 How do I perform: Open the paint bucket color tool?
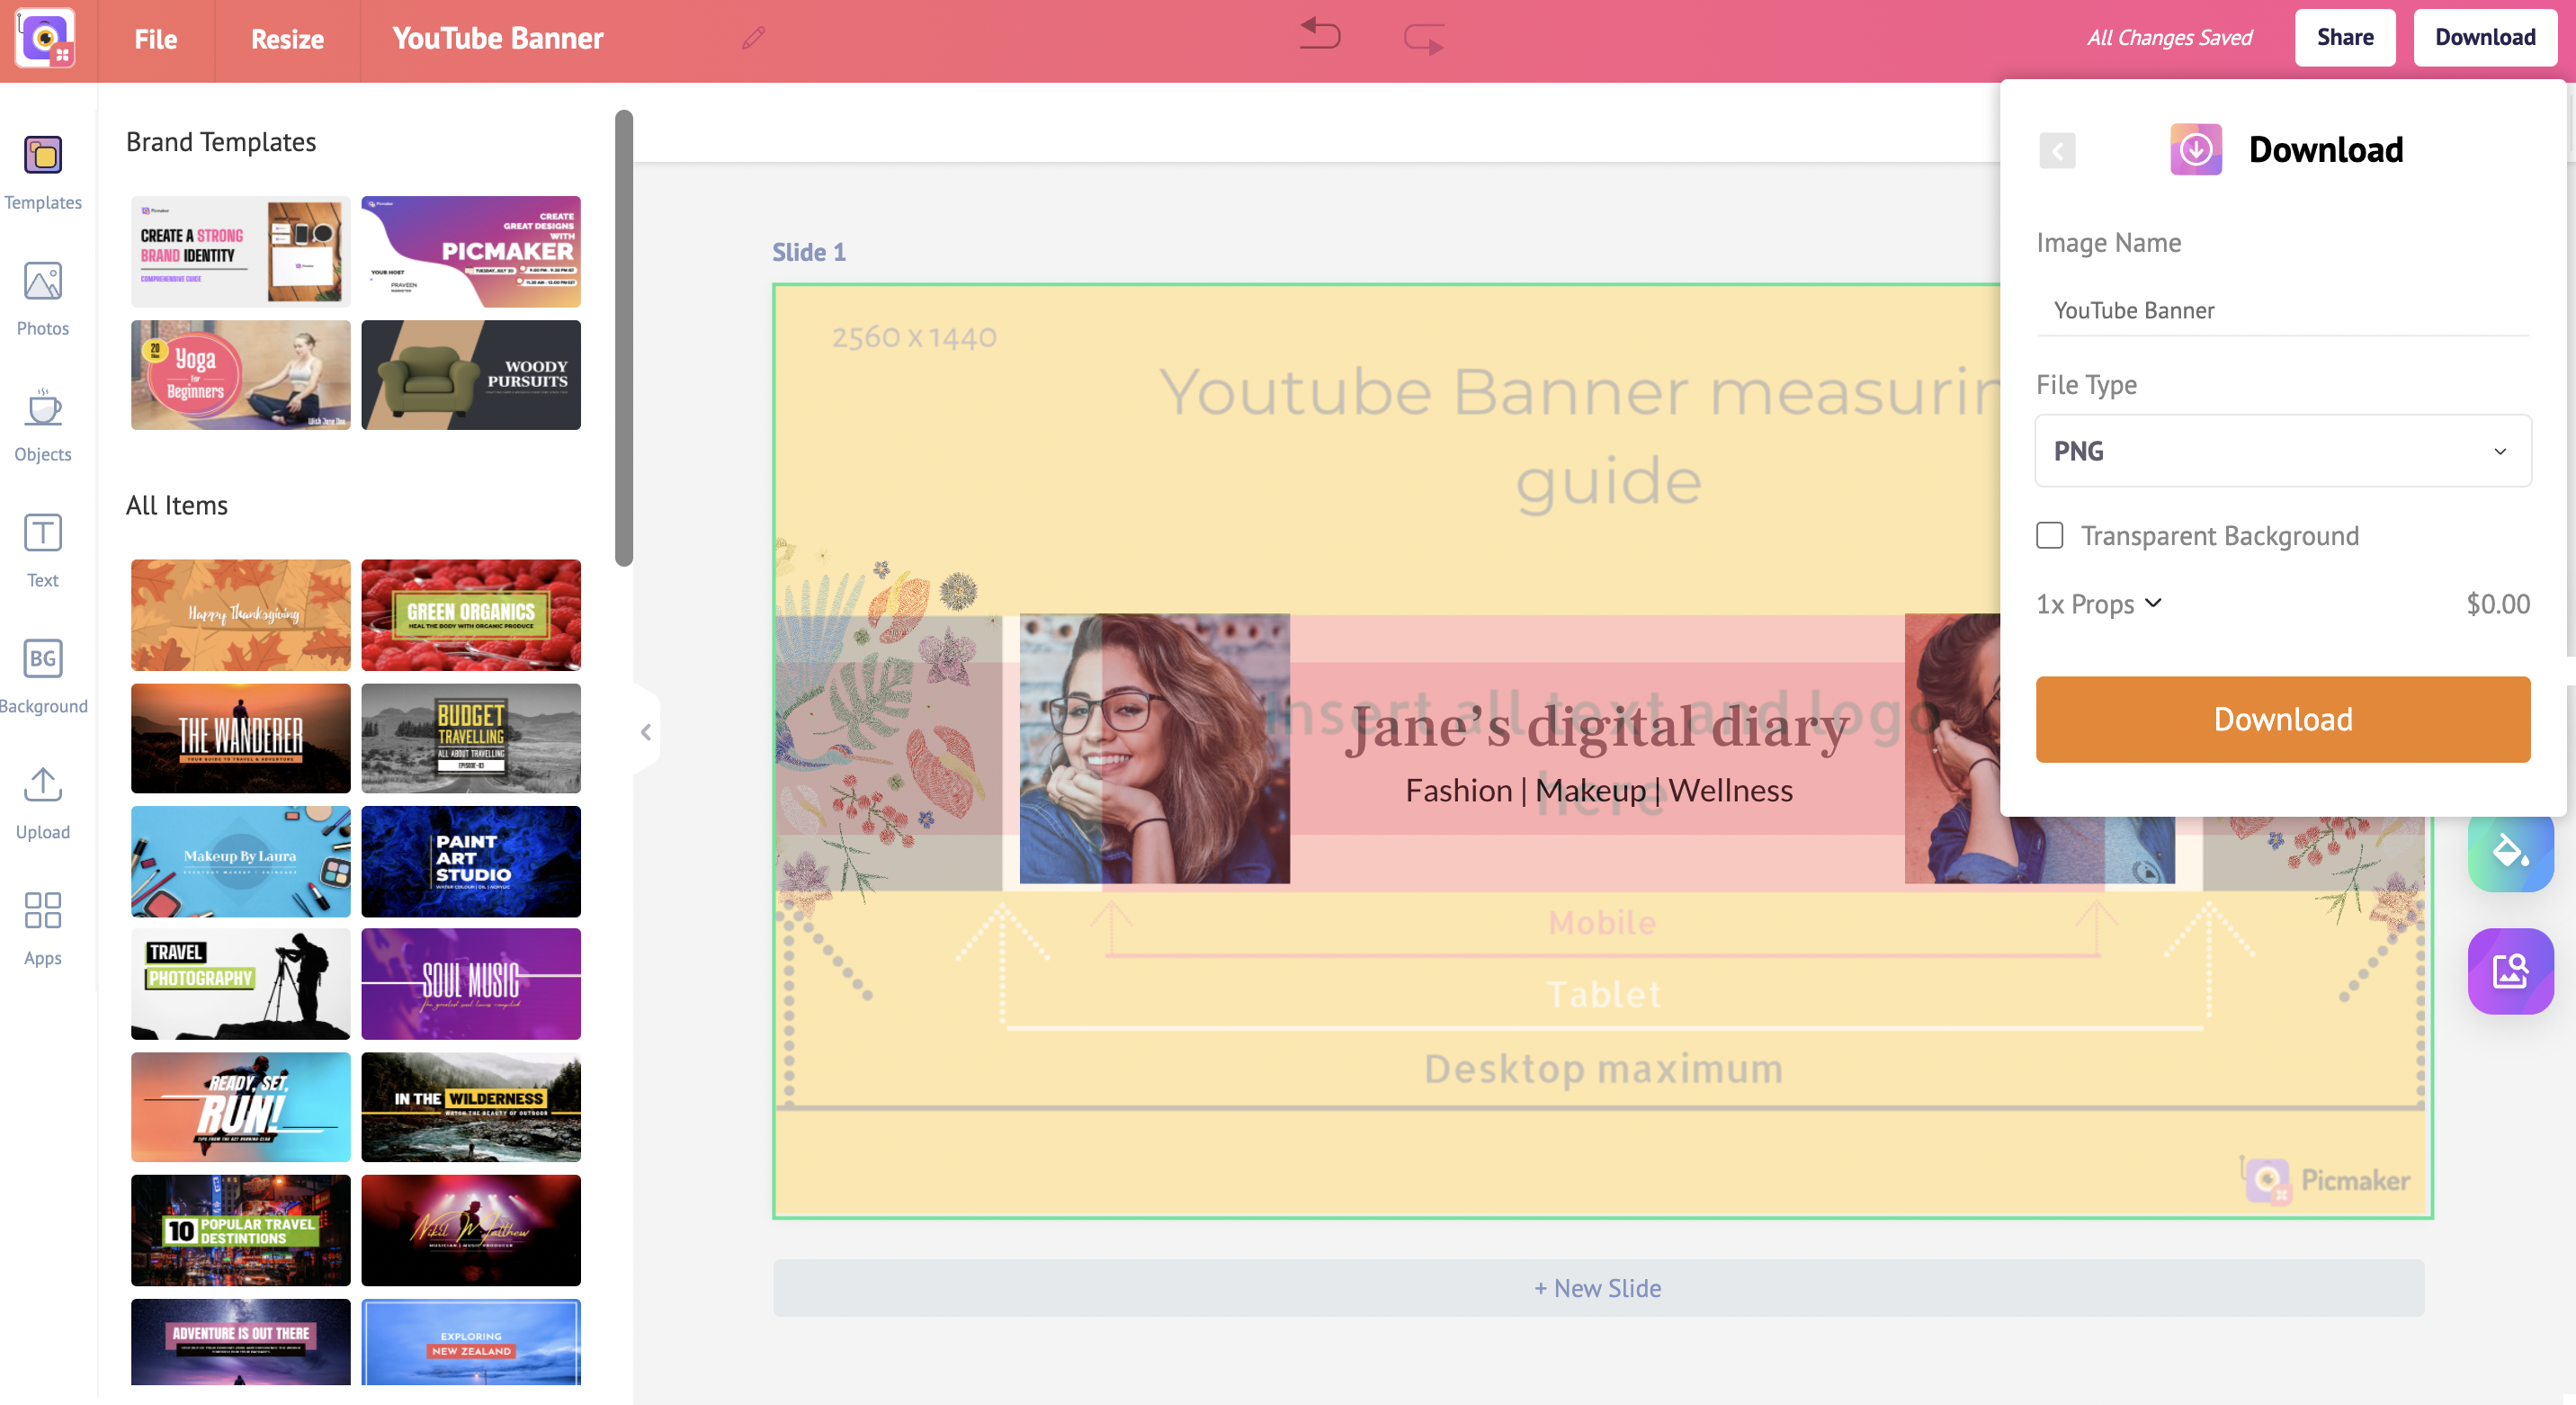2510,850
